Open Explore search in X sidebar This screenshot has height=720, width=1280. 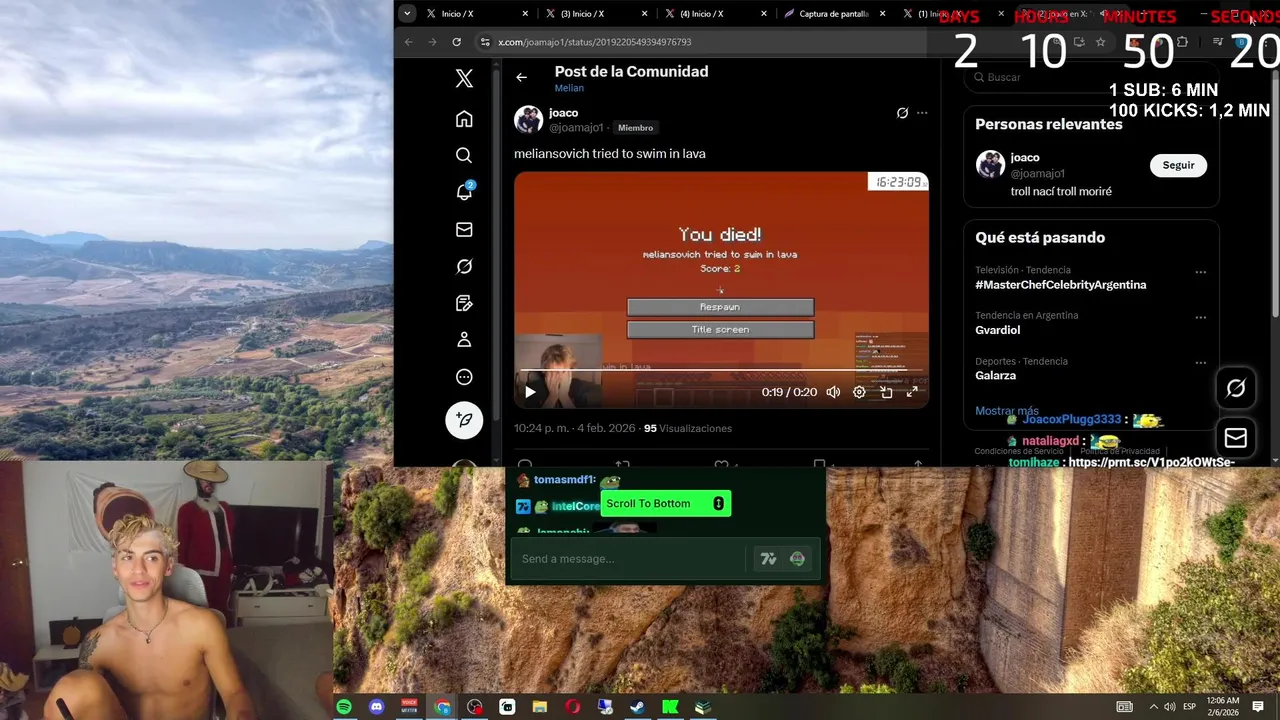[x=464, y=155]
